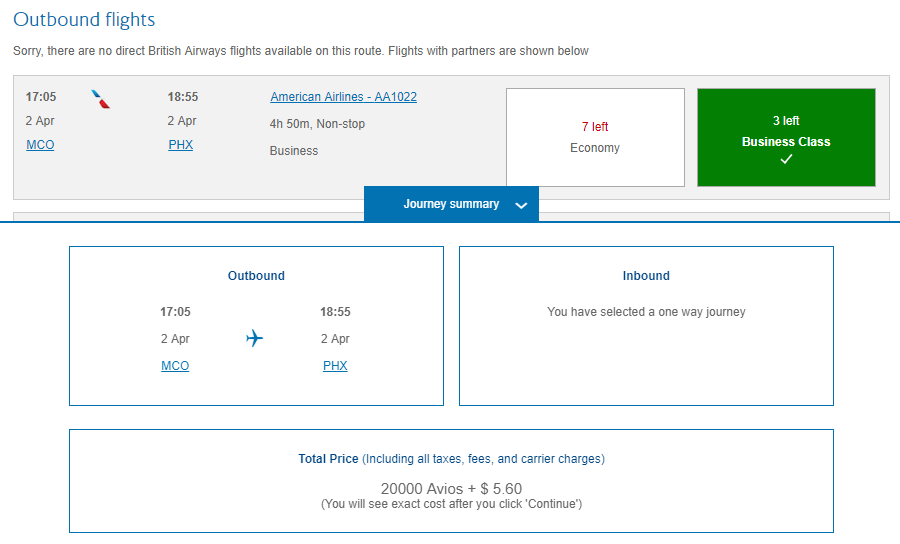Open PHX airport link in the flight row
The width and height of the screenshot is (900, 544).
(x=181, y=145)
